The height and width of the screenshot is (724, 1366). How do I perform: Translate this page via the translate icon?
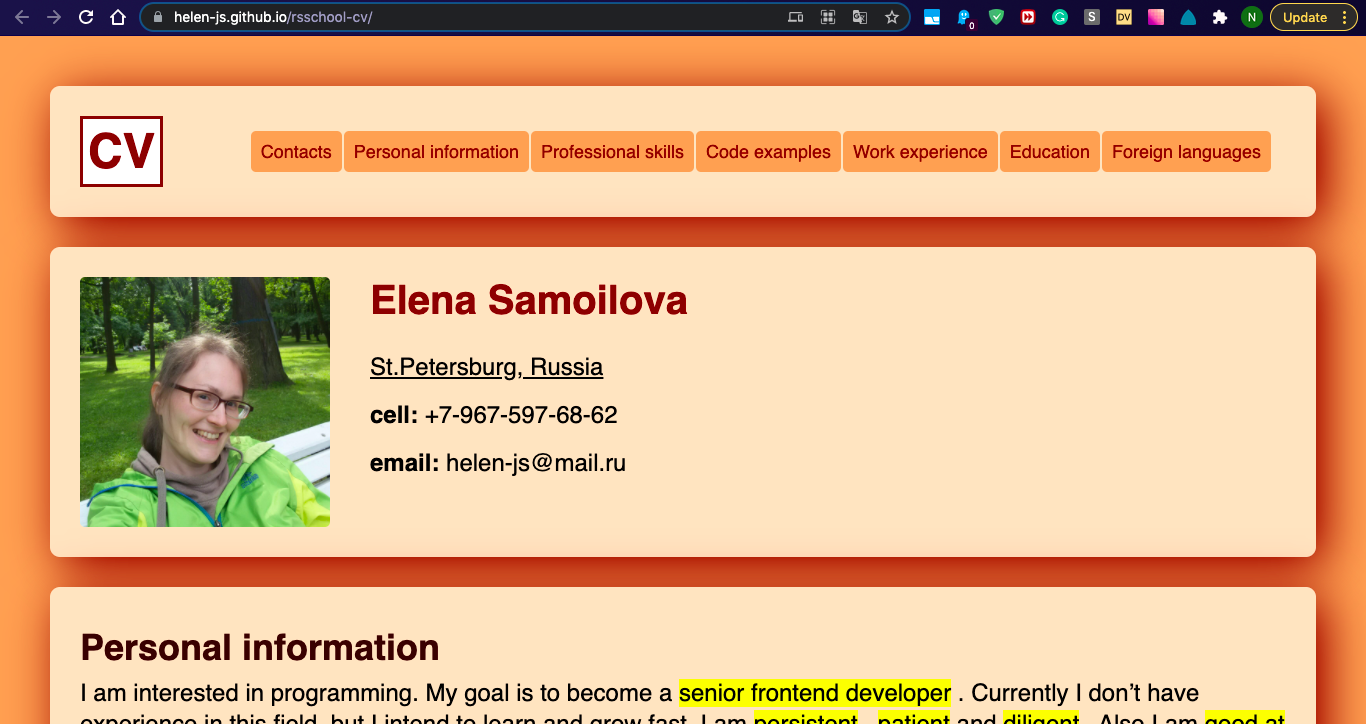860,17
